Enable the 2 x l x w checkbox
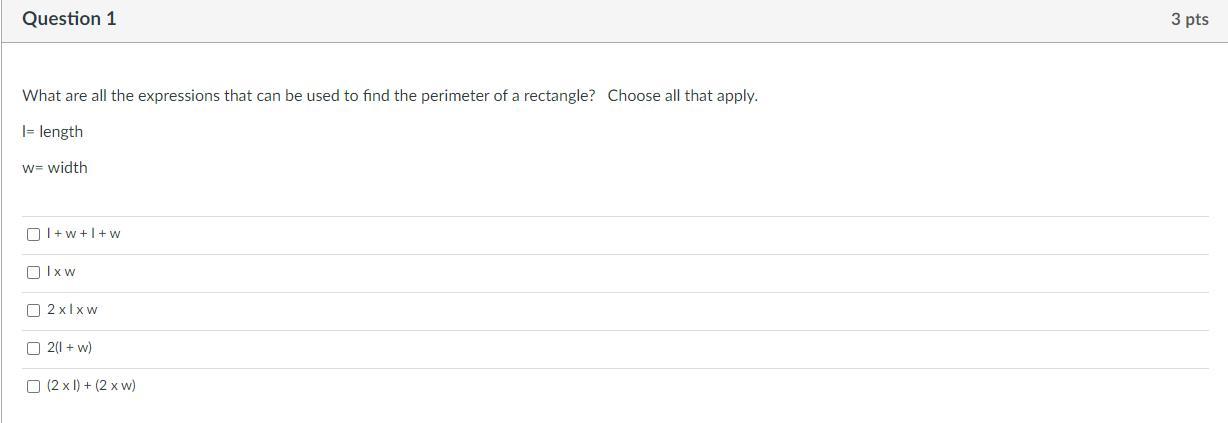Screen dimensions: 1228x423 point(34,310)
